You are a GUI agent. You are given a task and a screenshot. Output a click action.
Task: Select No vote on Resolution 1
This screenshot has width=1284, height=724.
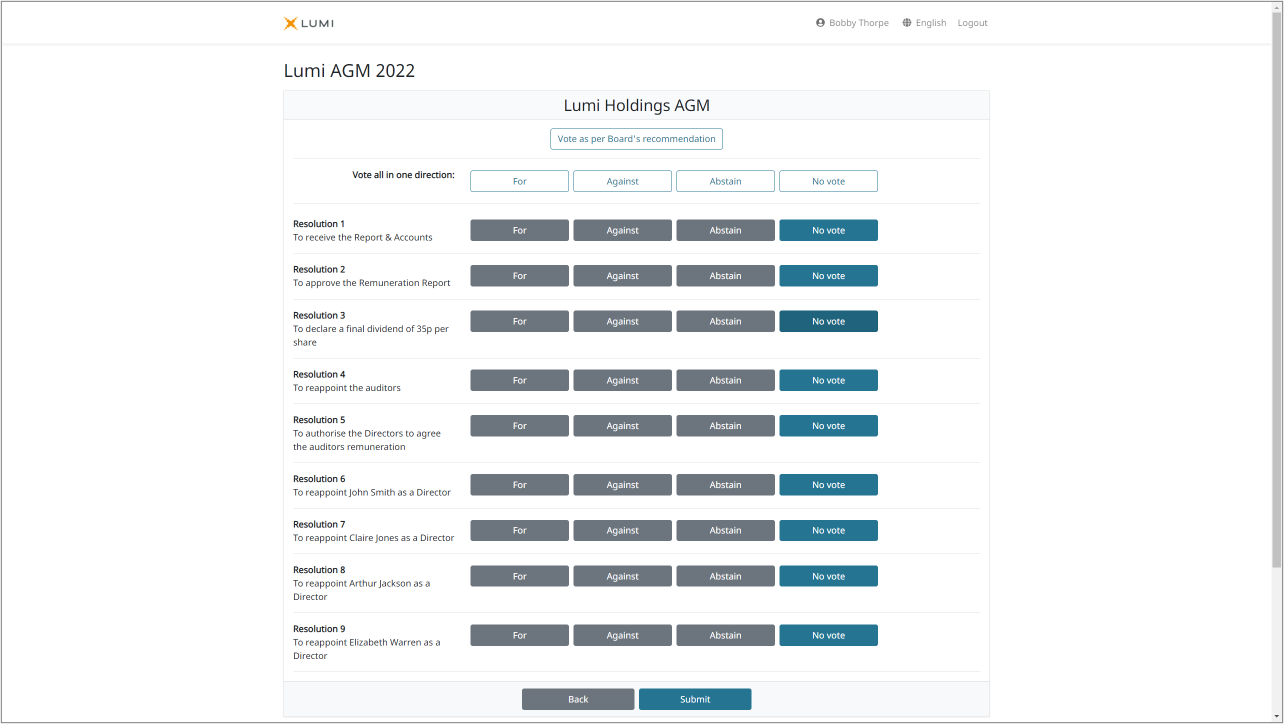coord(828,230)
